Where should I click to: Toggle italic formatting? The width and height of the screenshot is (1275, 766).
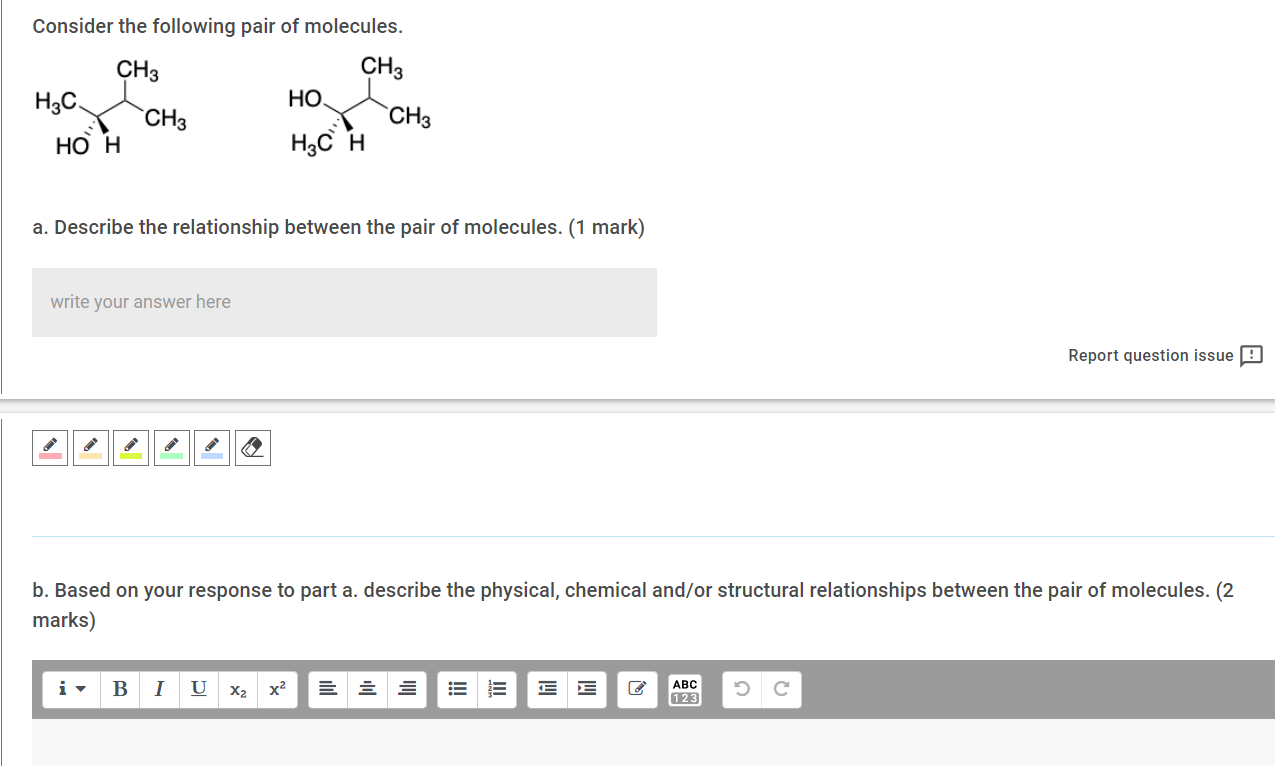click(159, 689)
